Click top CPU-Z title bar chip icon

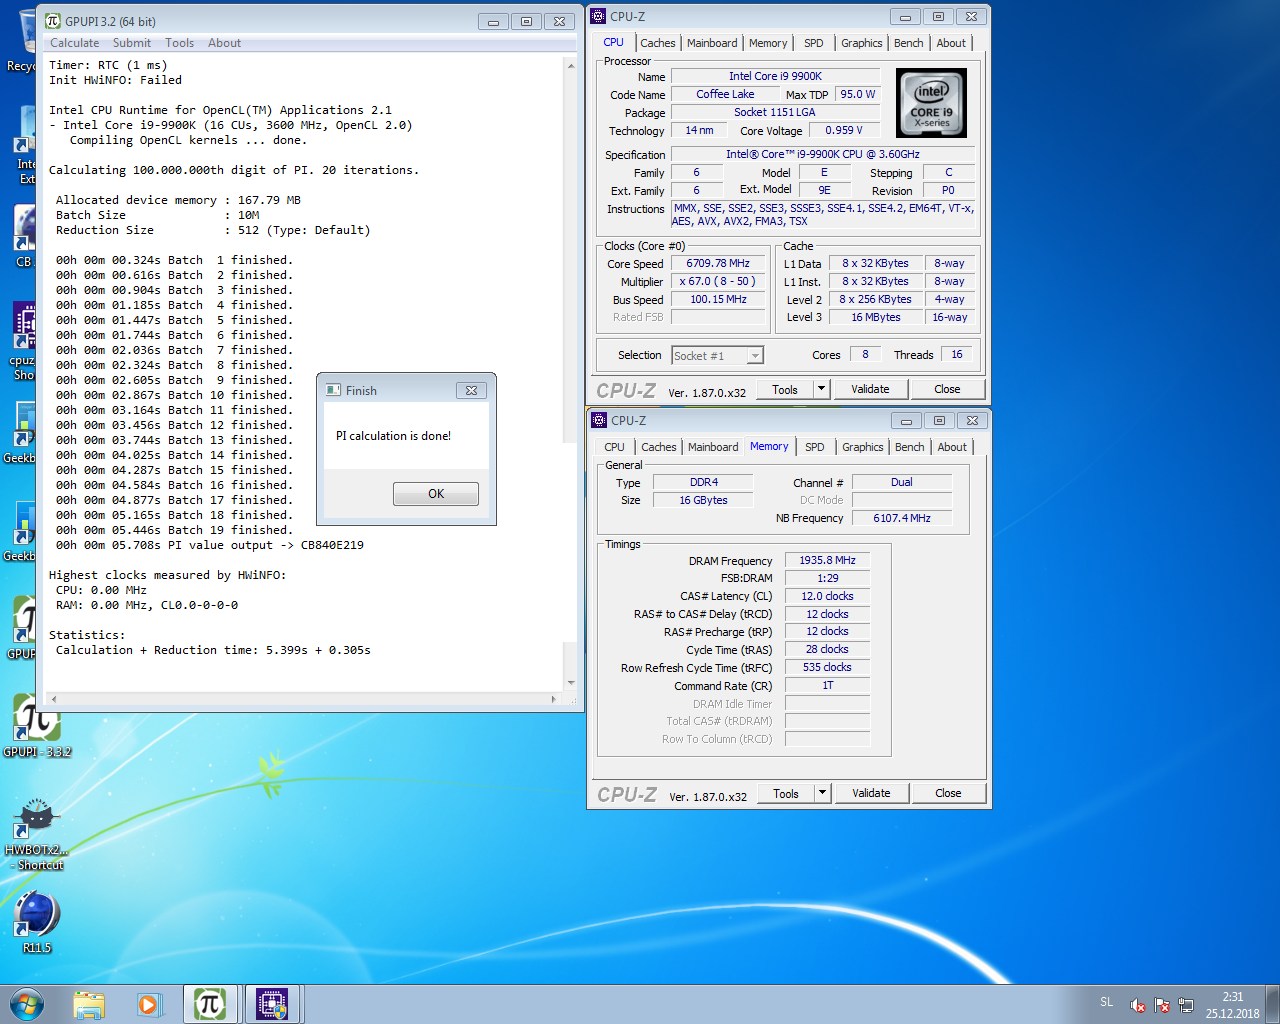(598, 16)
